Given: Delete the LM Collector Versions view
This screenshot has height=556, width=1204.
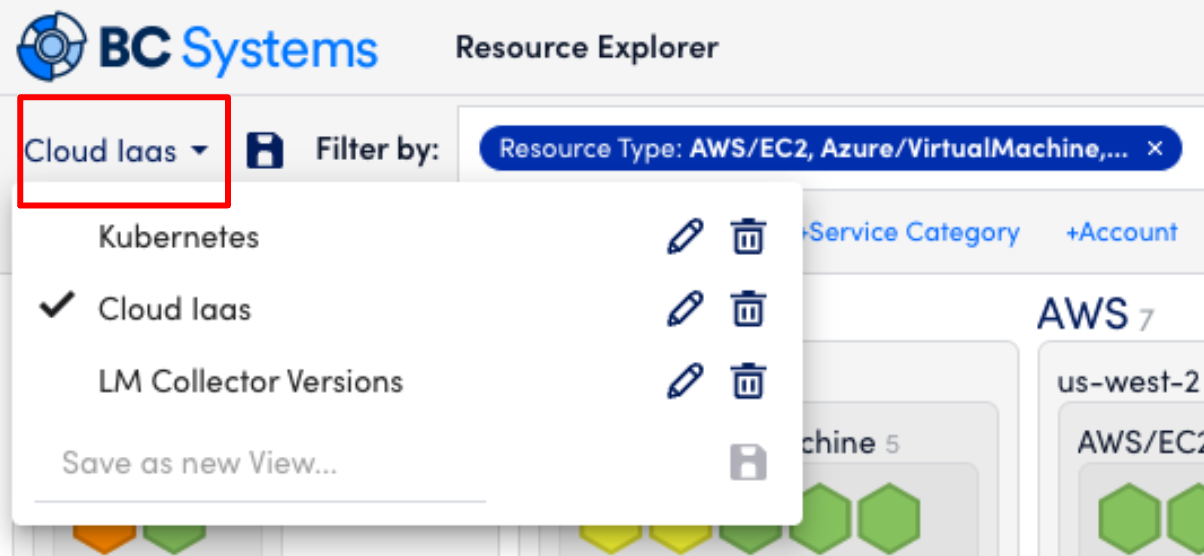Looking at the screenshot, I should point(748,381).
